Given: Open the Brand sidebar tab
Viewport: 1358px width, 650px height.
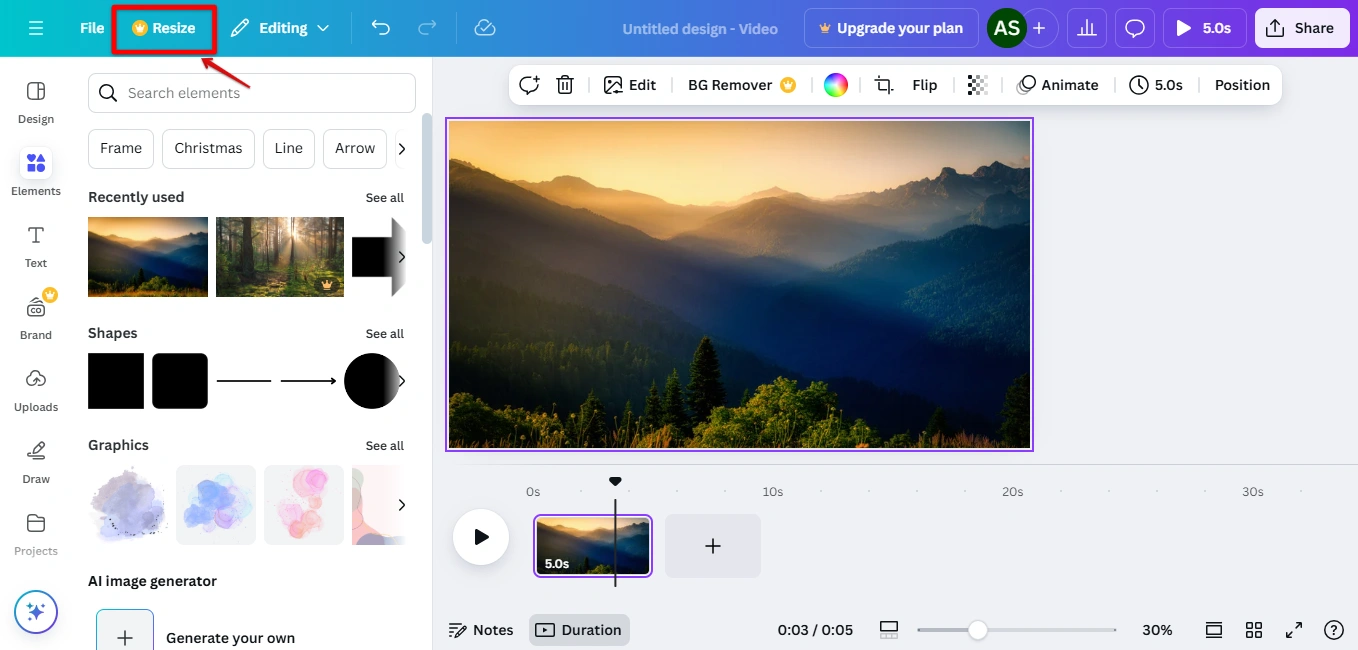Looking at the screenshot, I should [36, 317].
